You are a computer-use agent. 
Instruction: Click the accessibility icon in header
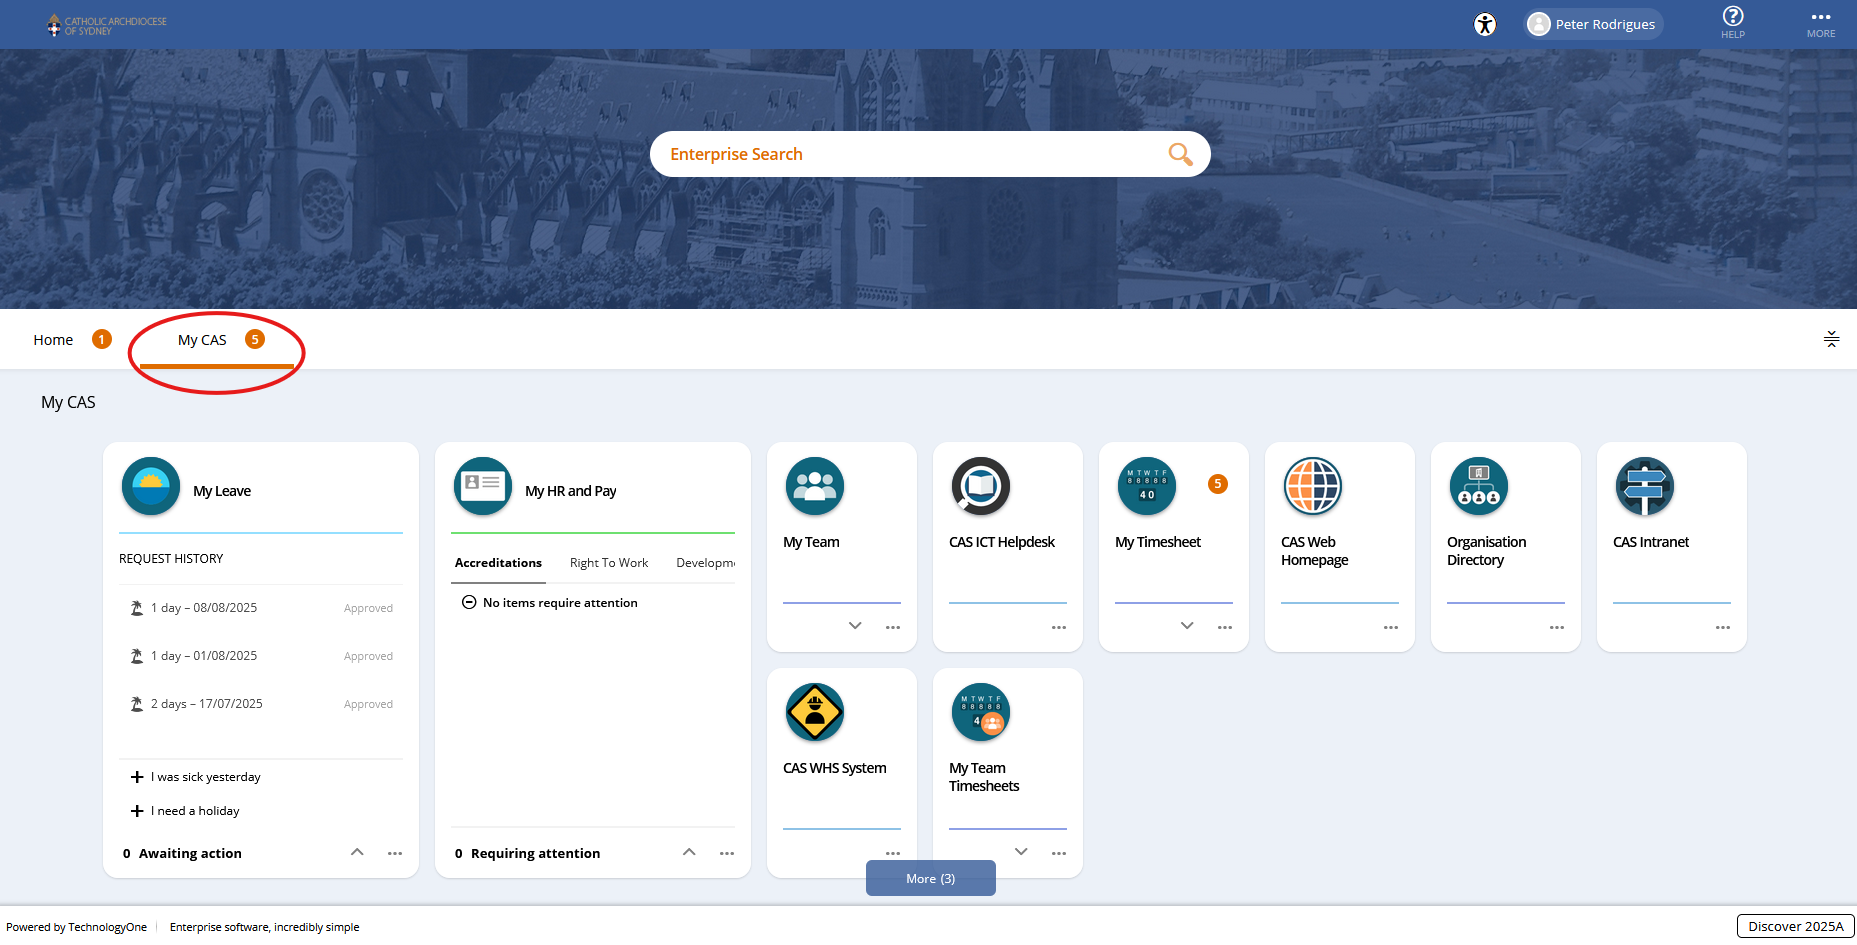click(1485, 25)
